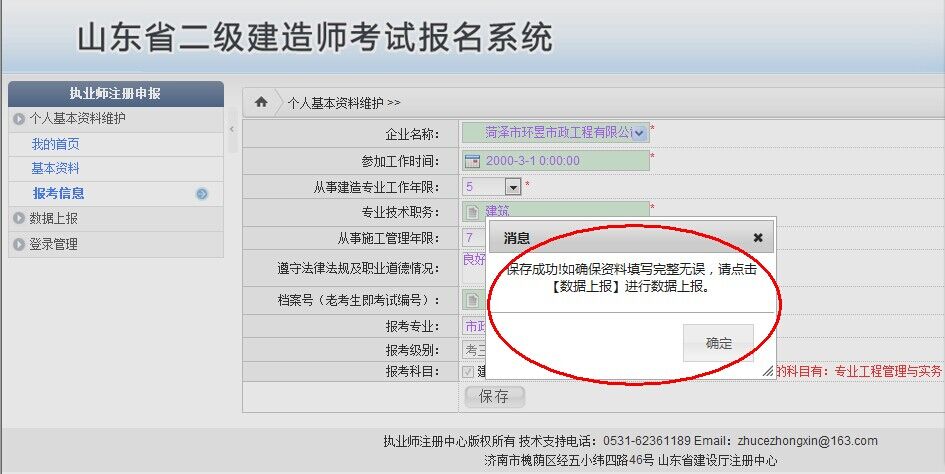Click the document icon beside 专业技术职务
Image resolution: width=945 pixels, height=474 pixels.
(473, 211)
